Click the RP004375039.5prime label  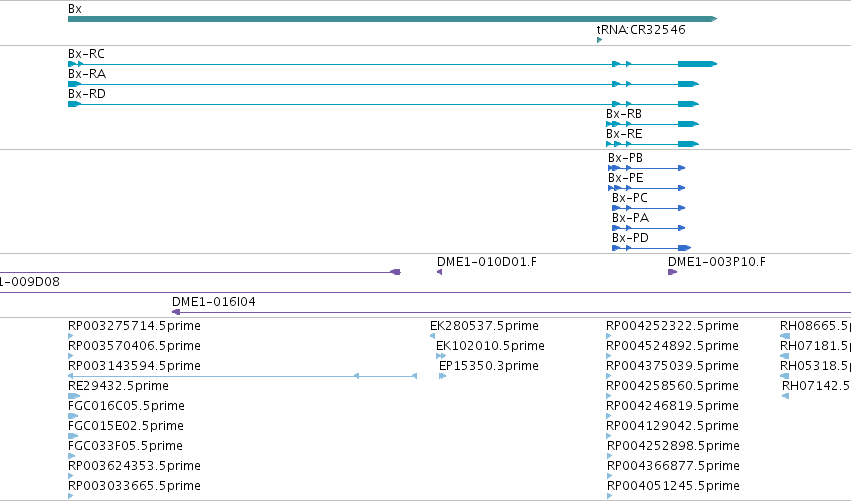point(672,366)
